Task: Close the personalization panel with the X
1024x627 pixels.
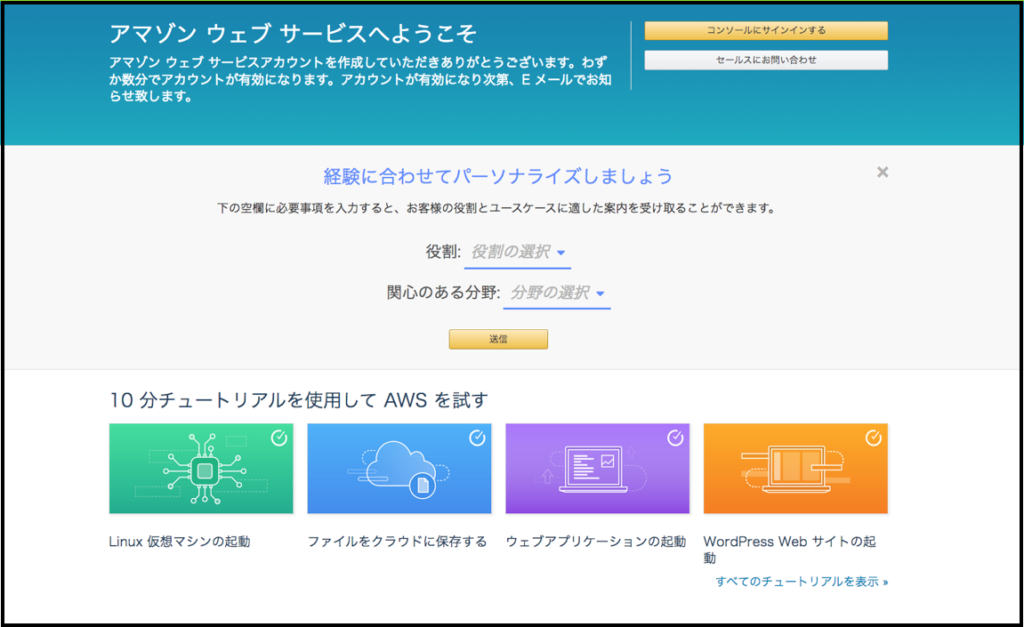Action: (882, 172)
